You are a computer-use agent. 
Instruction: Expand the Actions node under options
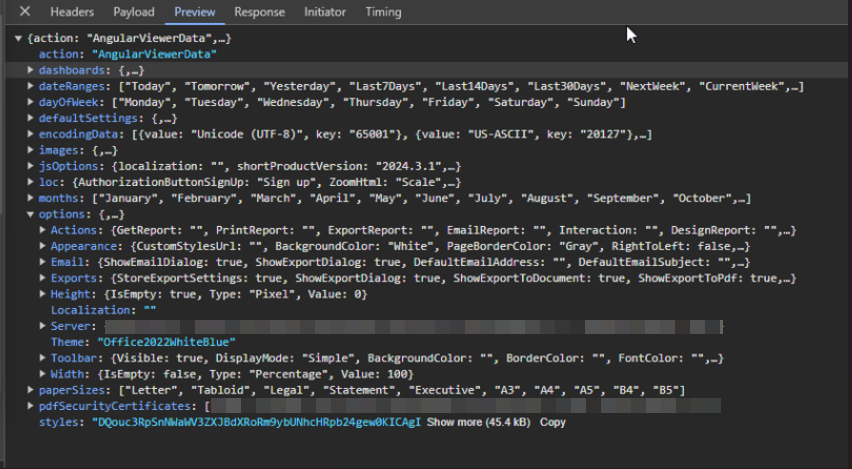(x=42, y=230)
